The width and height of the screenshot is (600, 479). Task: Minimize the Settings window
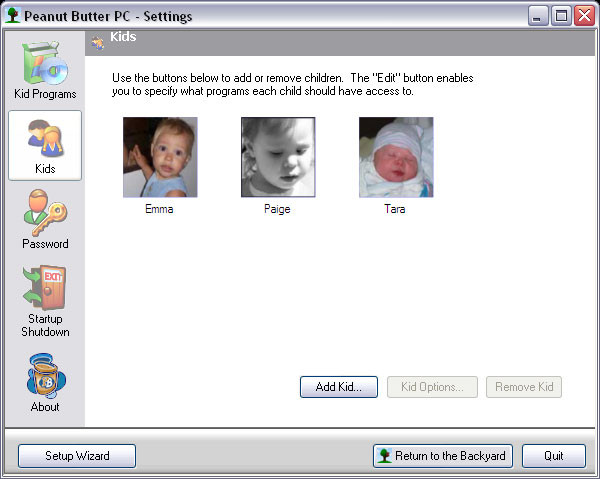point(538,16)
